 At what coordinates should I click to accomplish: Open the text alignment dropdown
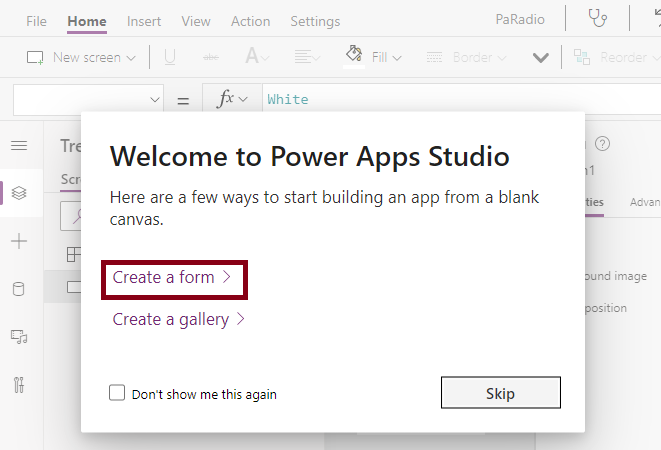(x=307, y=57)
